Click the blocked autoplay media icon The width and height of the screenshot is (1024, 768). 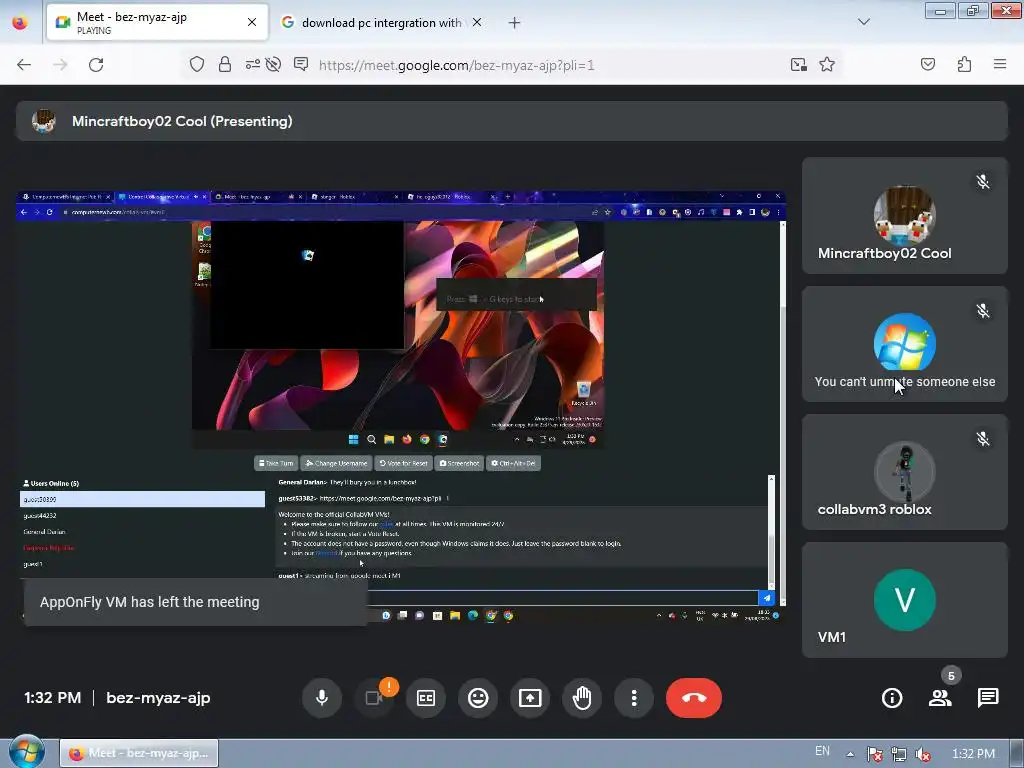[274, 64]
